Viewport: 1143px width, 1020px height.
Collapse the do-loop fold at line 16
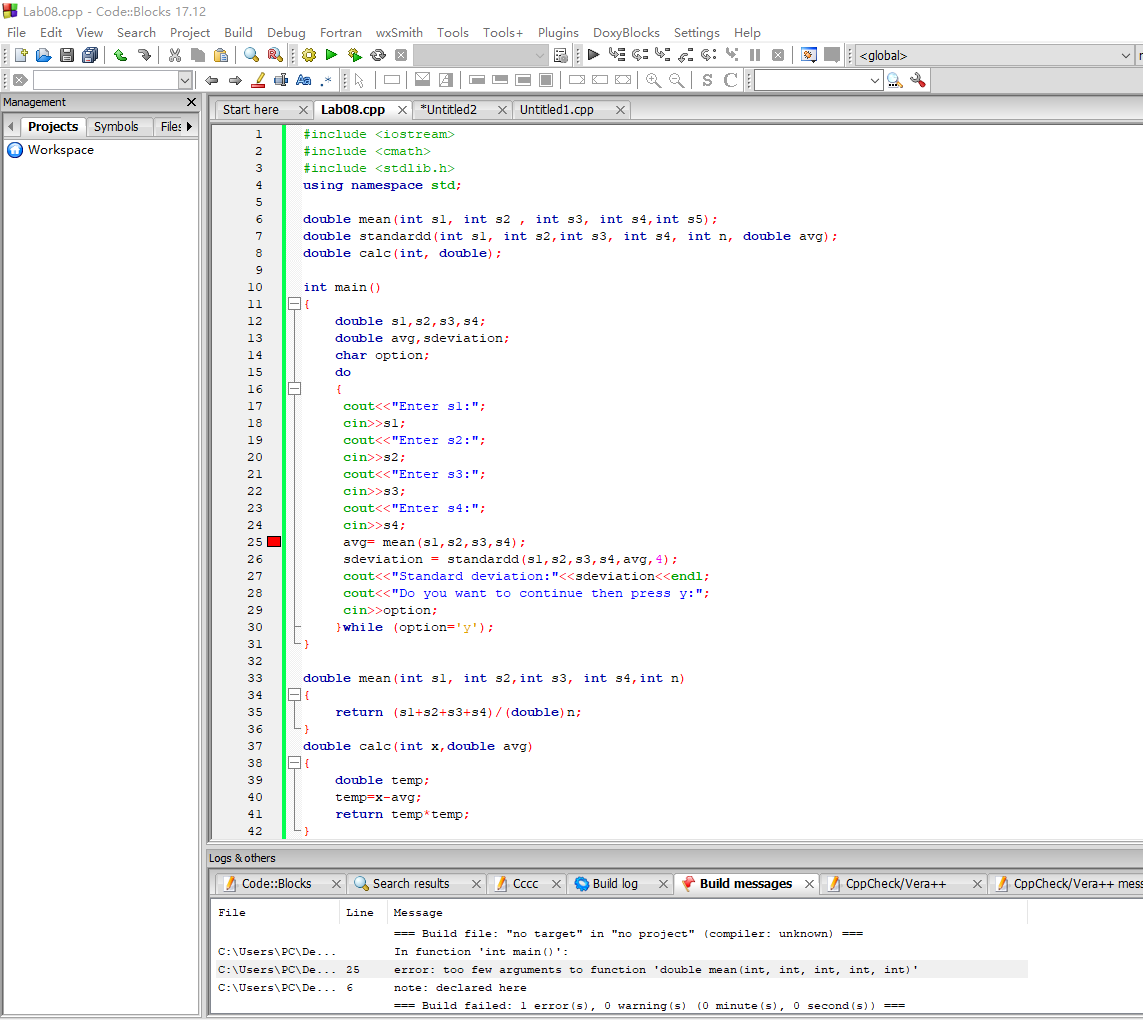(x=294, y=389)
